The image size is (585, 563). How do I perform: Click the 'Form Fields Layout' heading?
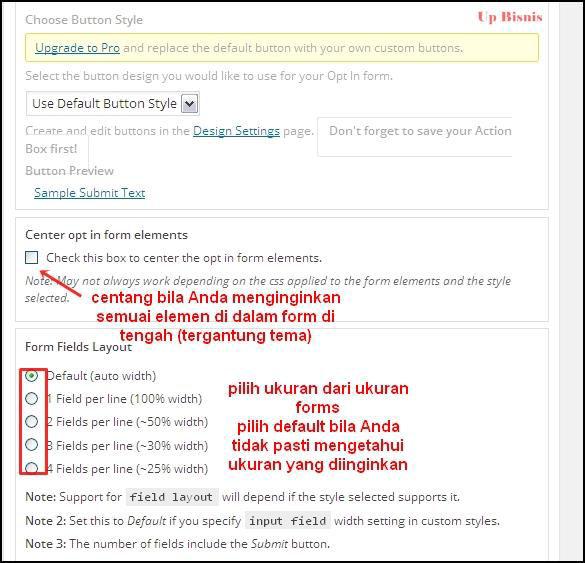pos(78,347)
